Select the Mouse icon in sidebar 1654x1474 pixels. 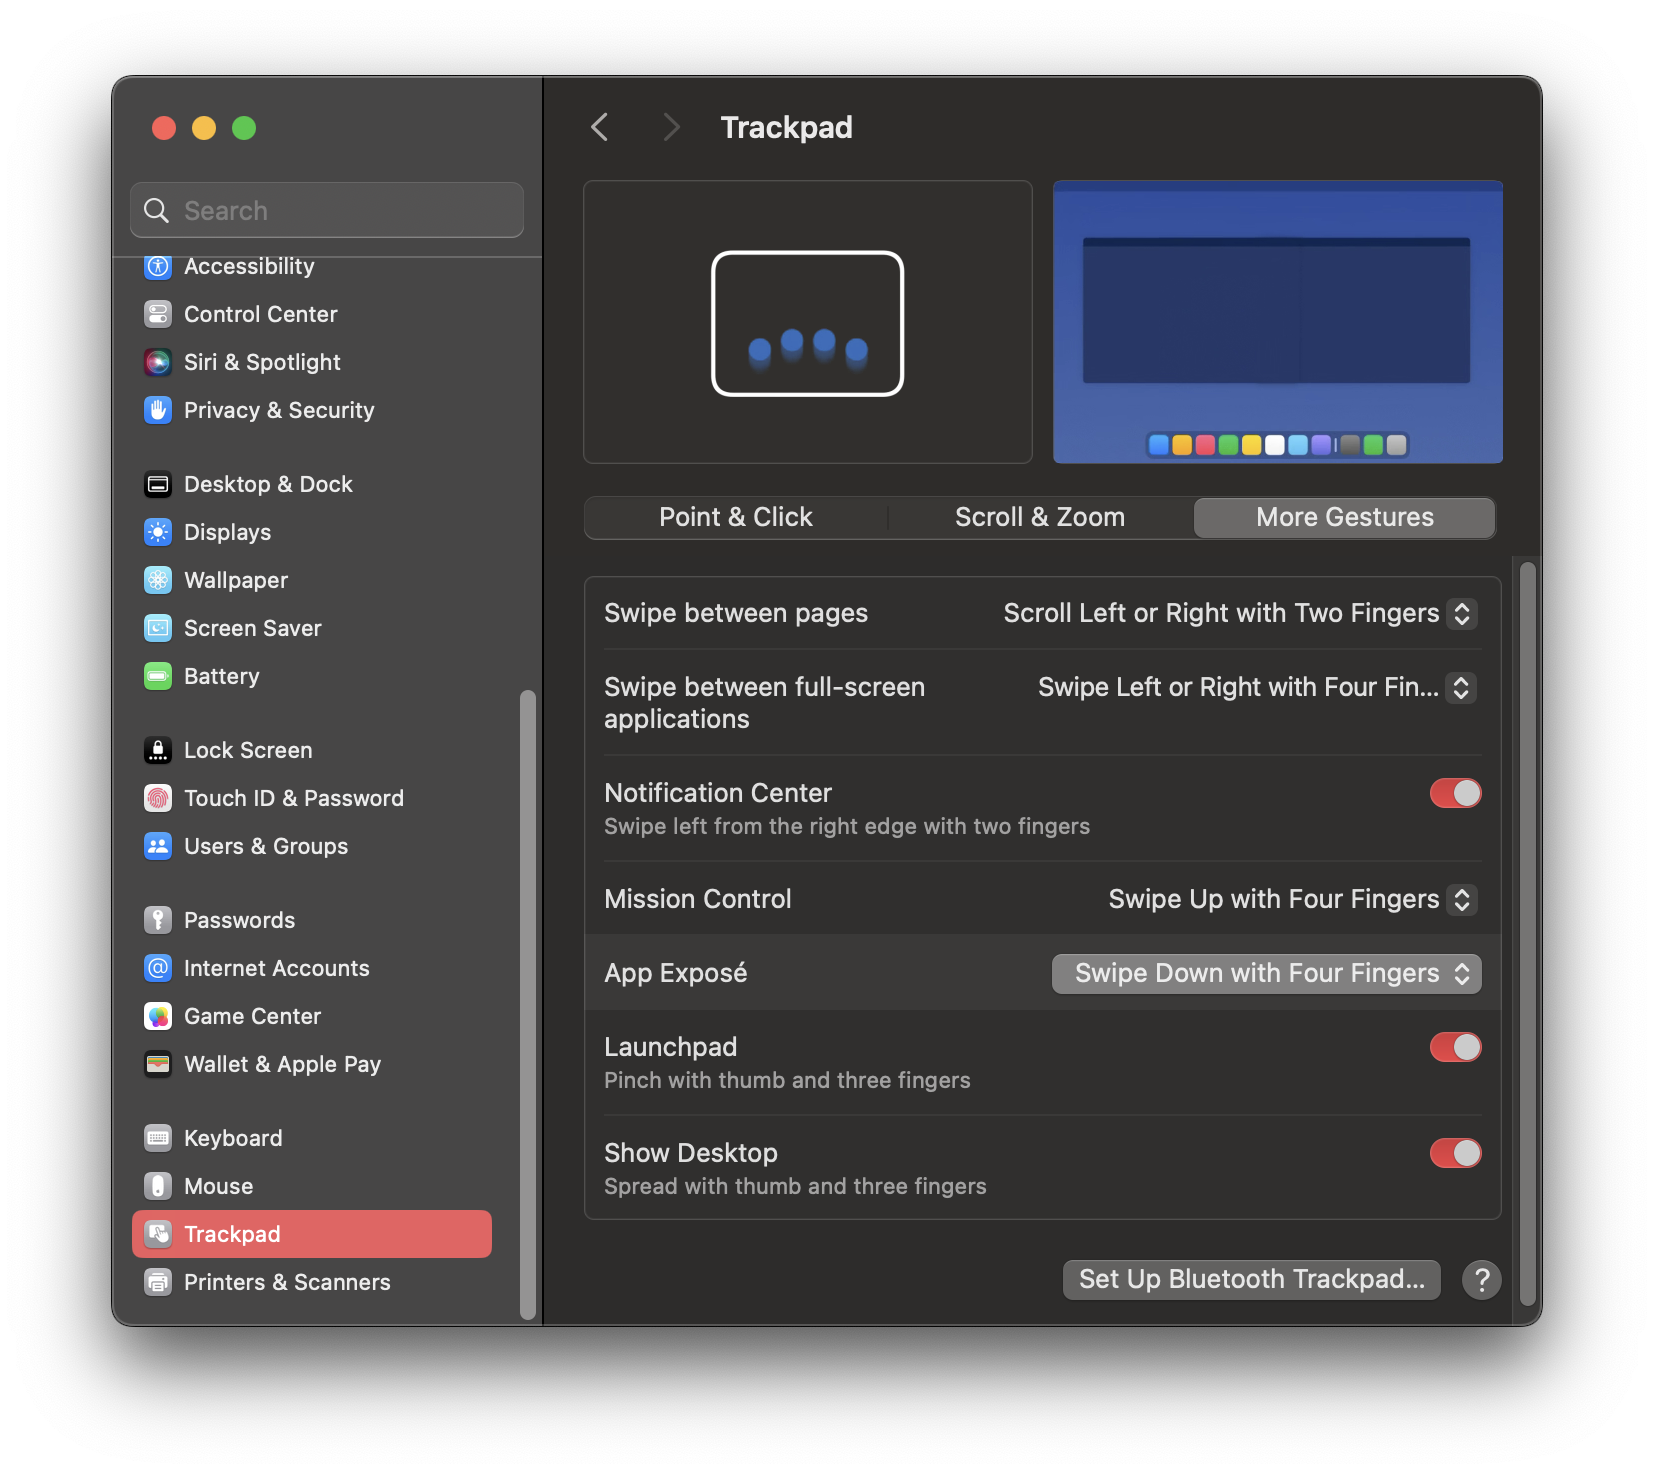158,1186
